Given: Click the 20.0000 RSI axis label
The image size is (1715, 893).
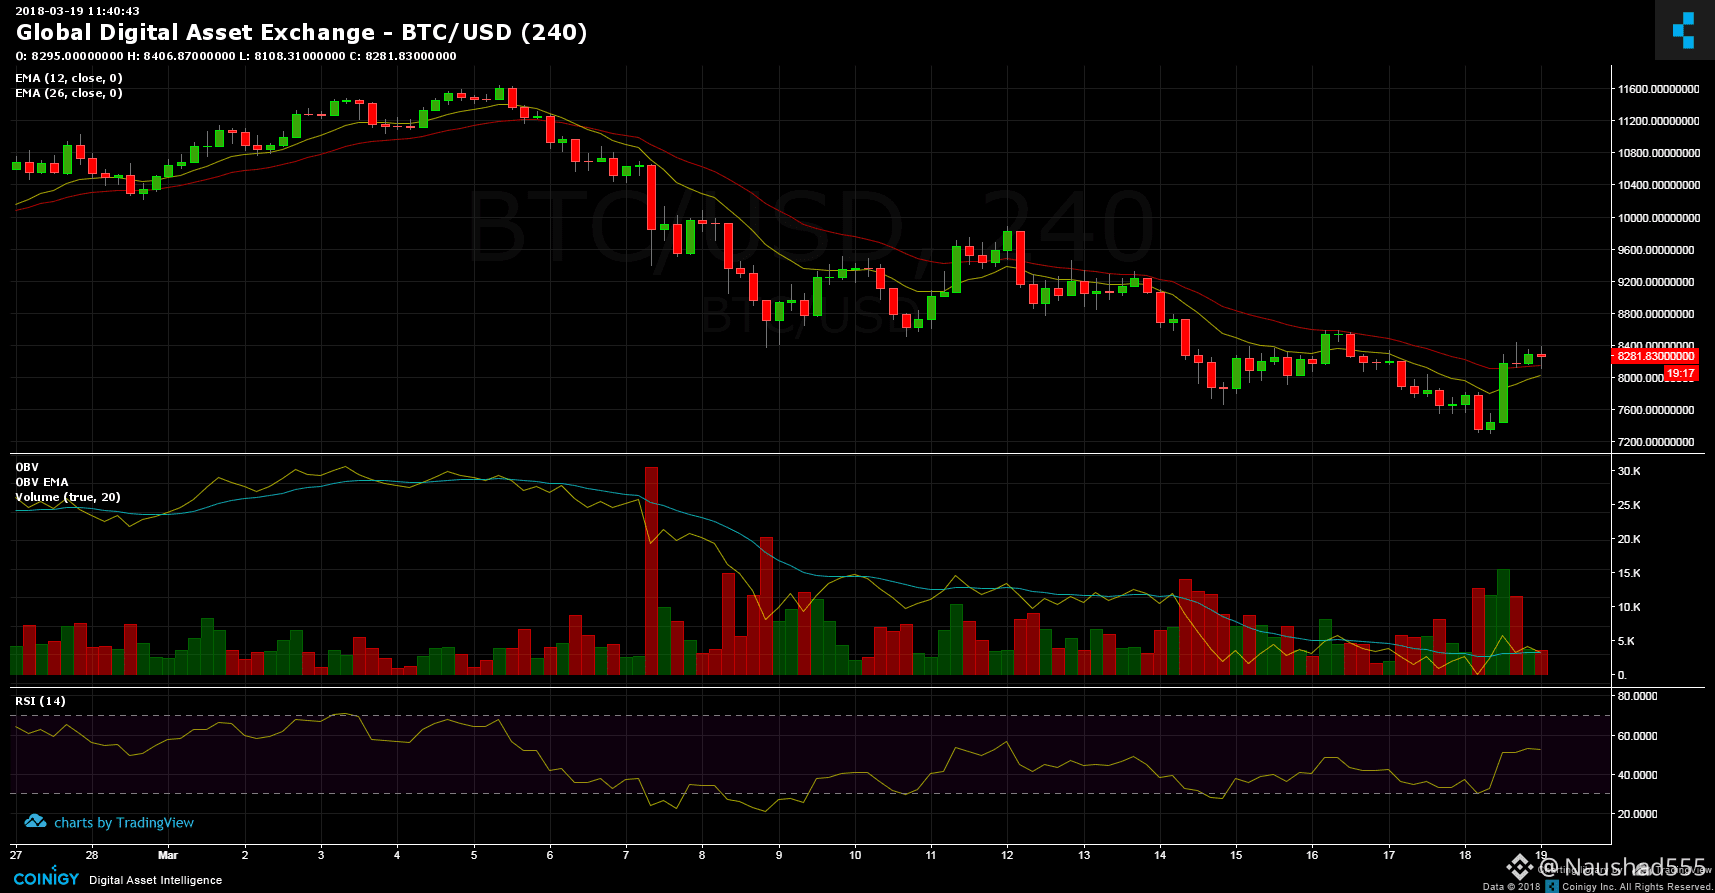Looking at the screenshot, I should coord(1637,814).
